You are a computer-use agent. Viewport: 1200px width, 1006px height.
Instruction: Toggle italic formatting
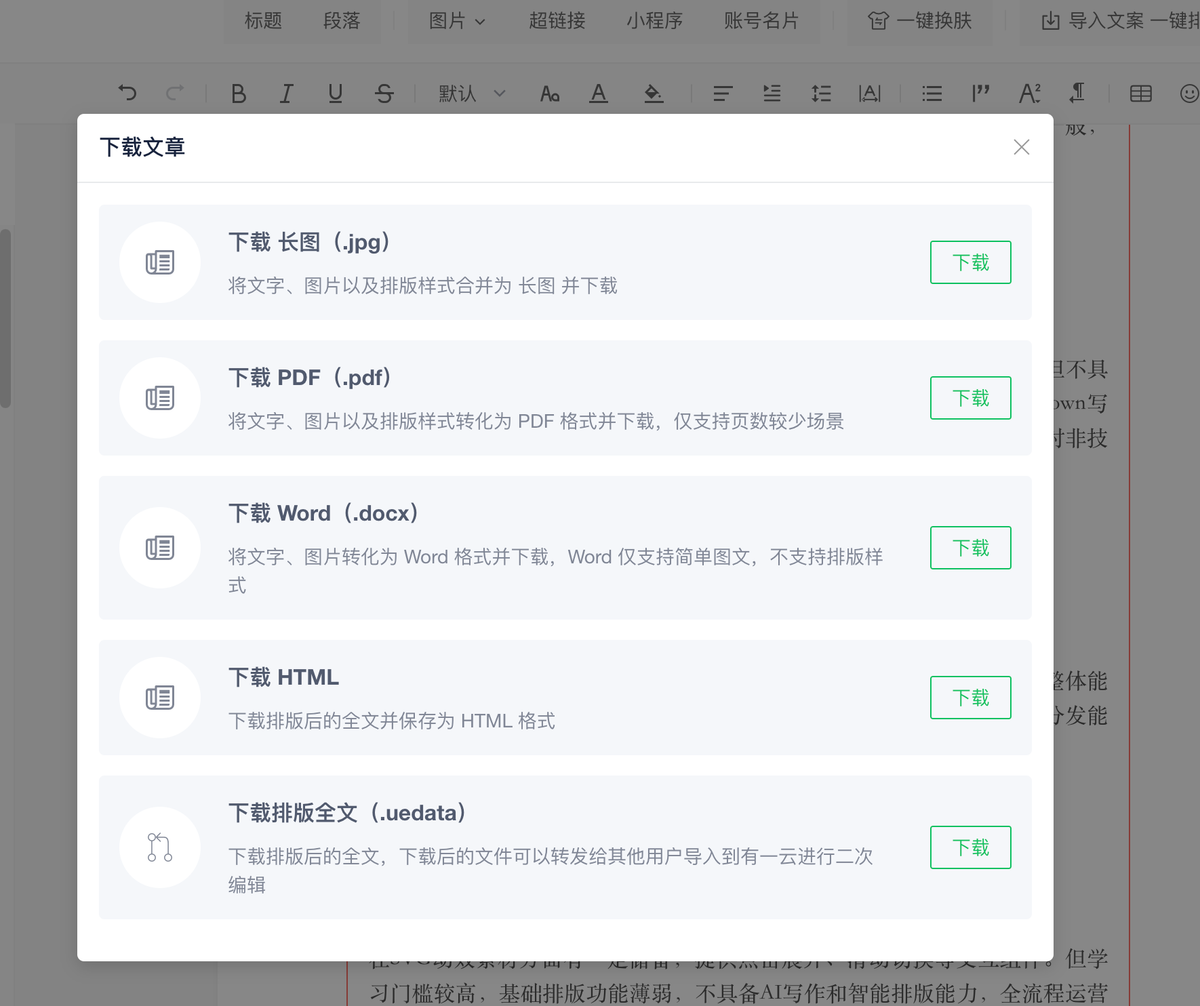(287, 93)
